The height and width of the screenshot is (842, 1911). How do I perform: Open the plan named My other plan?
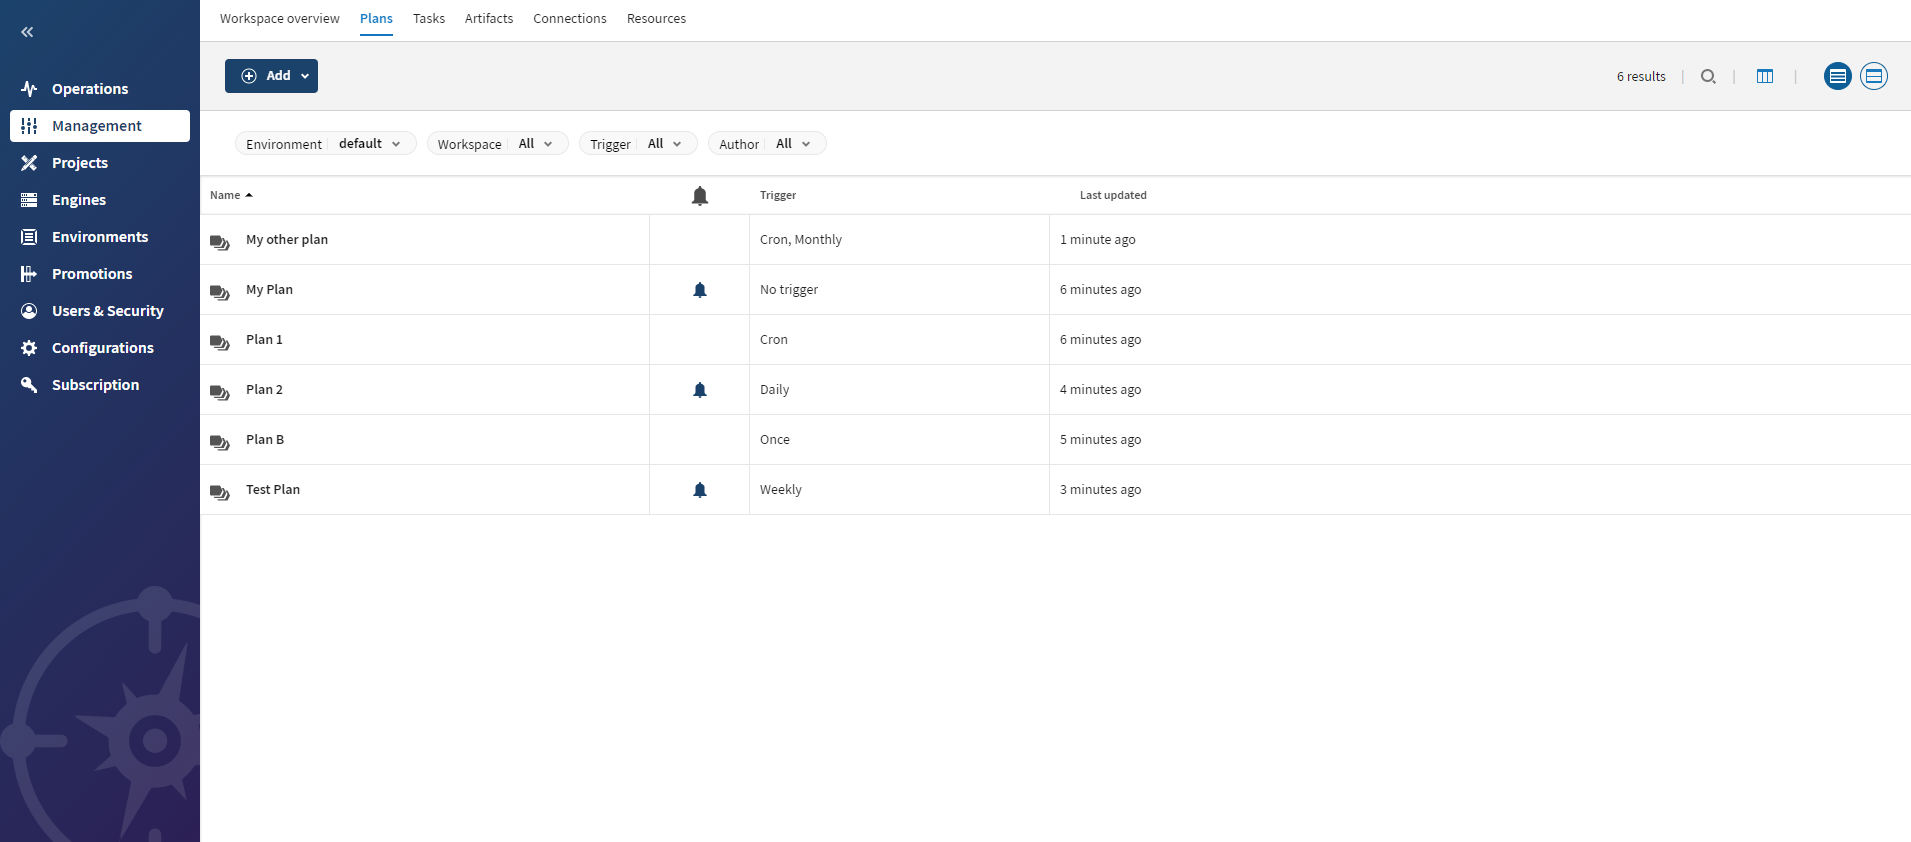(x=287, y=240)
